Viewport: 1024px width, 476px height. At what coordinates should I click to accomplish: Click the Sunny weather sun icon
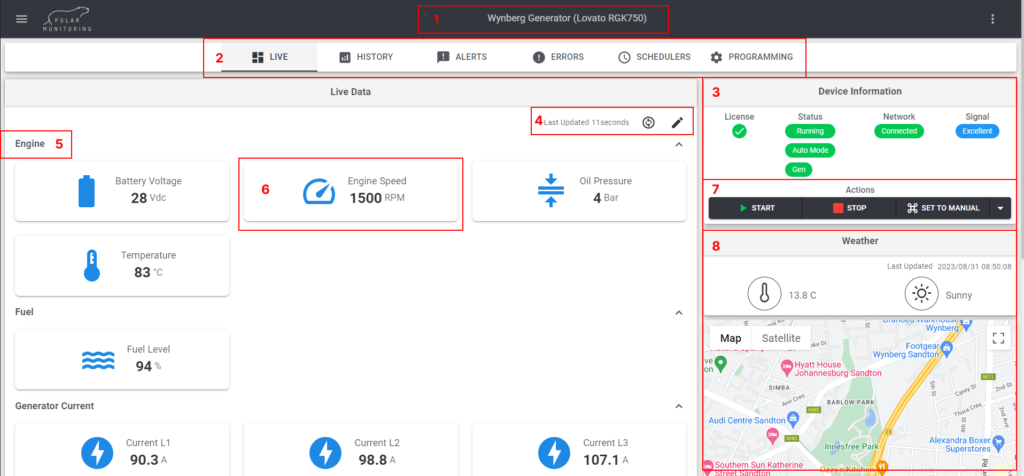[921, 295]
